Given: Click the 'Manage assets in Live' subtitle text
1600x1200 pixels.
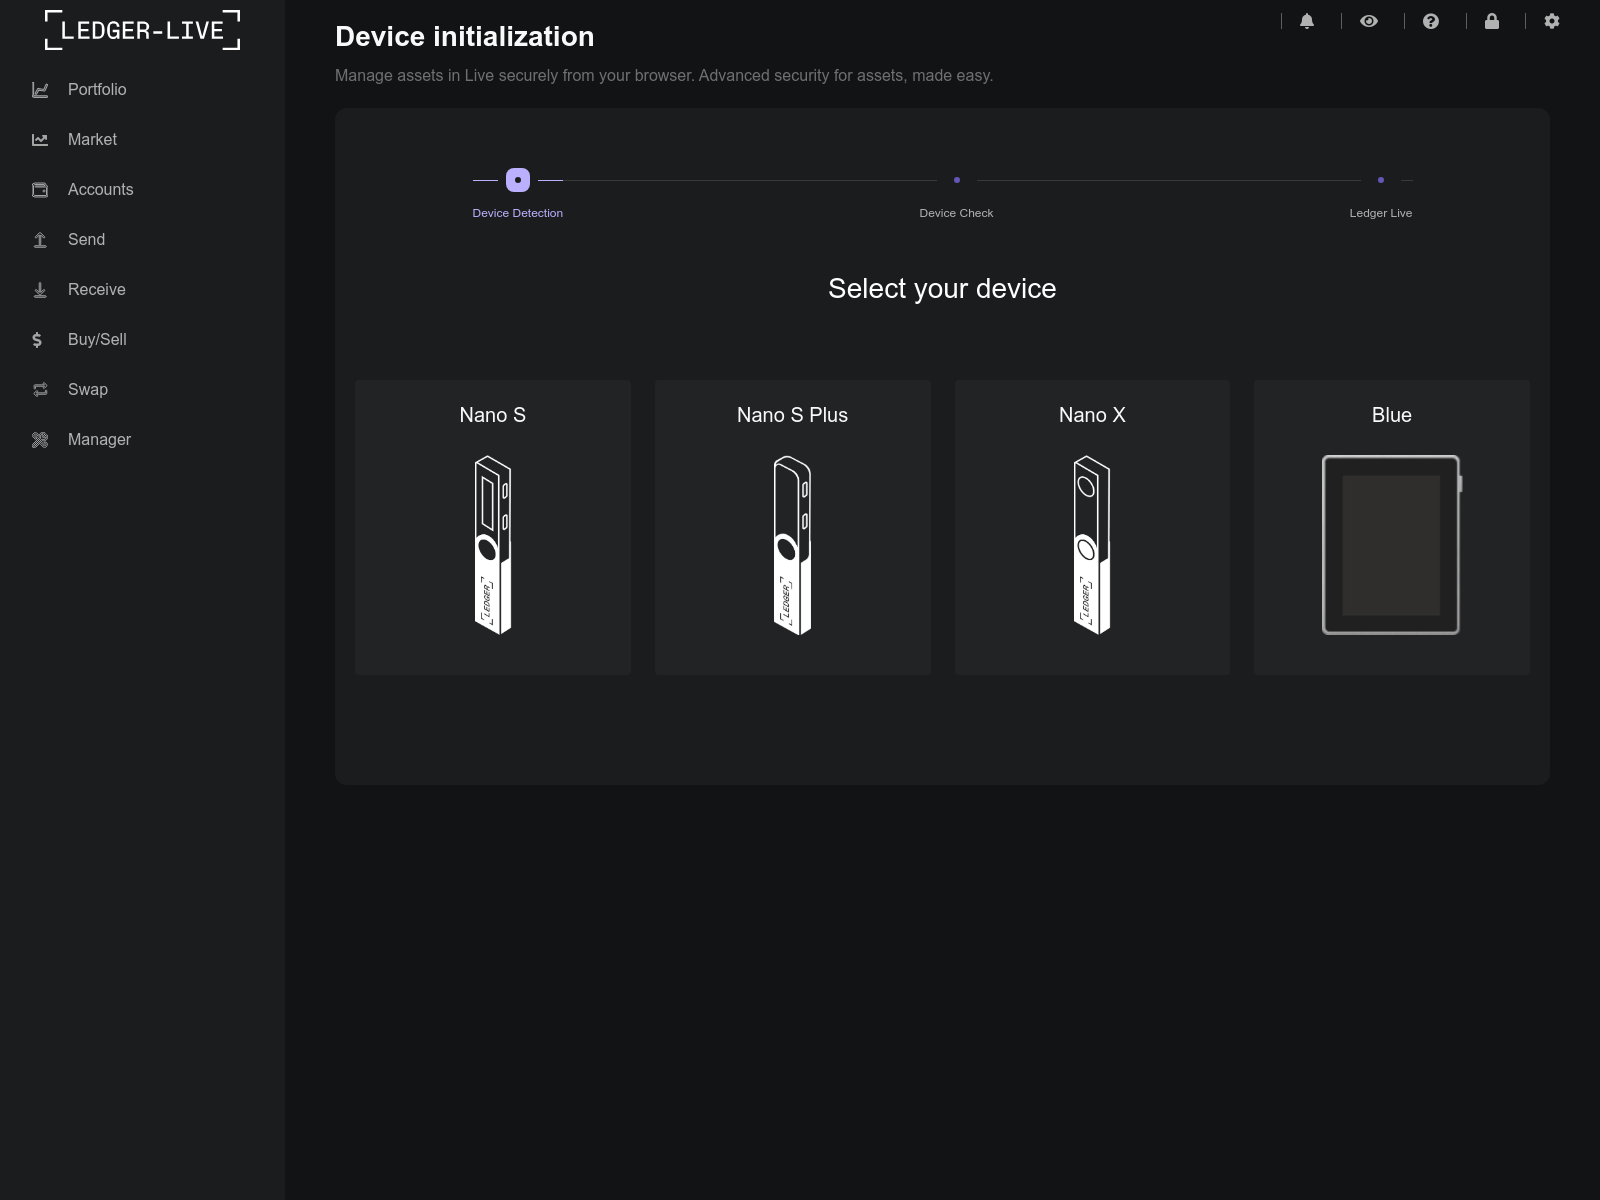Looking at the screenshot, I should click(x=664, y=76).
